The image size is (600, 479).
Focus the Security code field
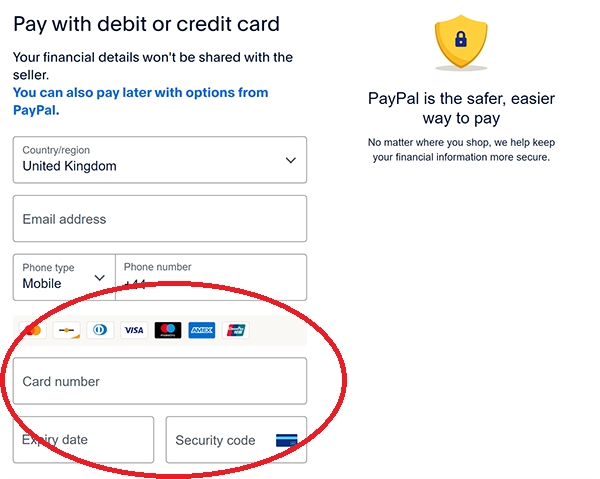[x=236, y=440]
